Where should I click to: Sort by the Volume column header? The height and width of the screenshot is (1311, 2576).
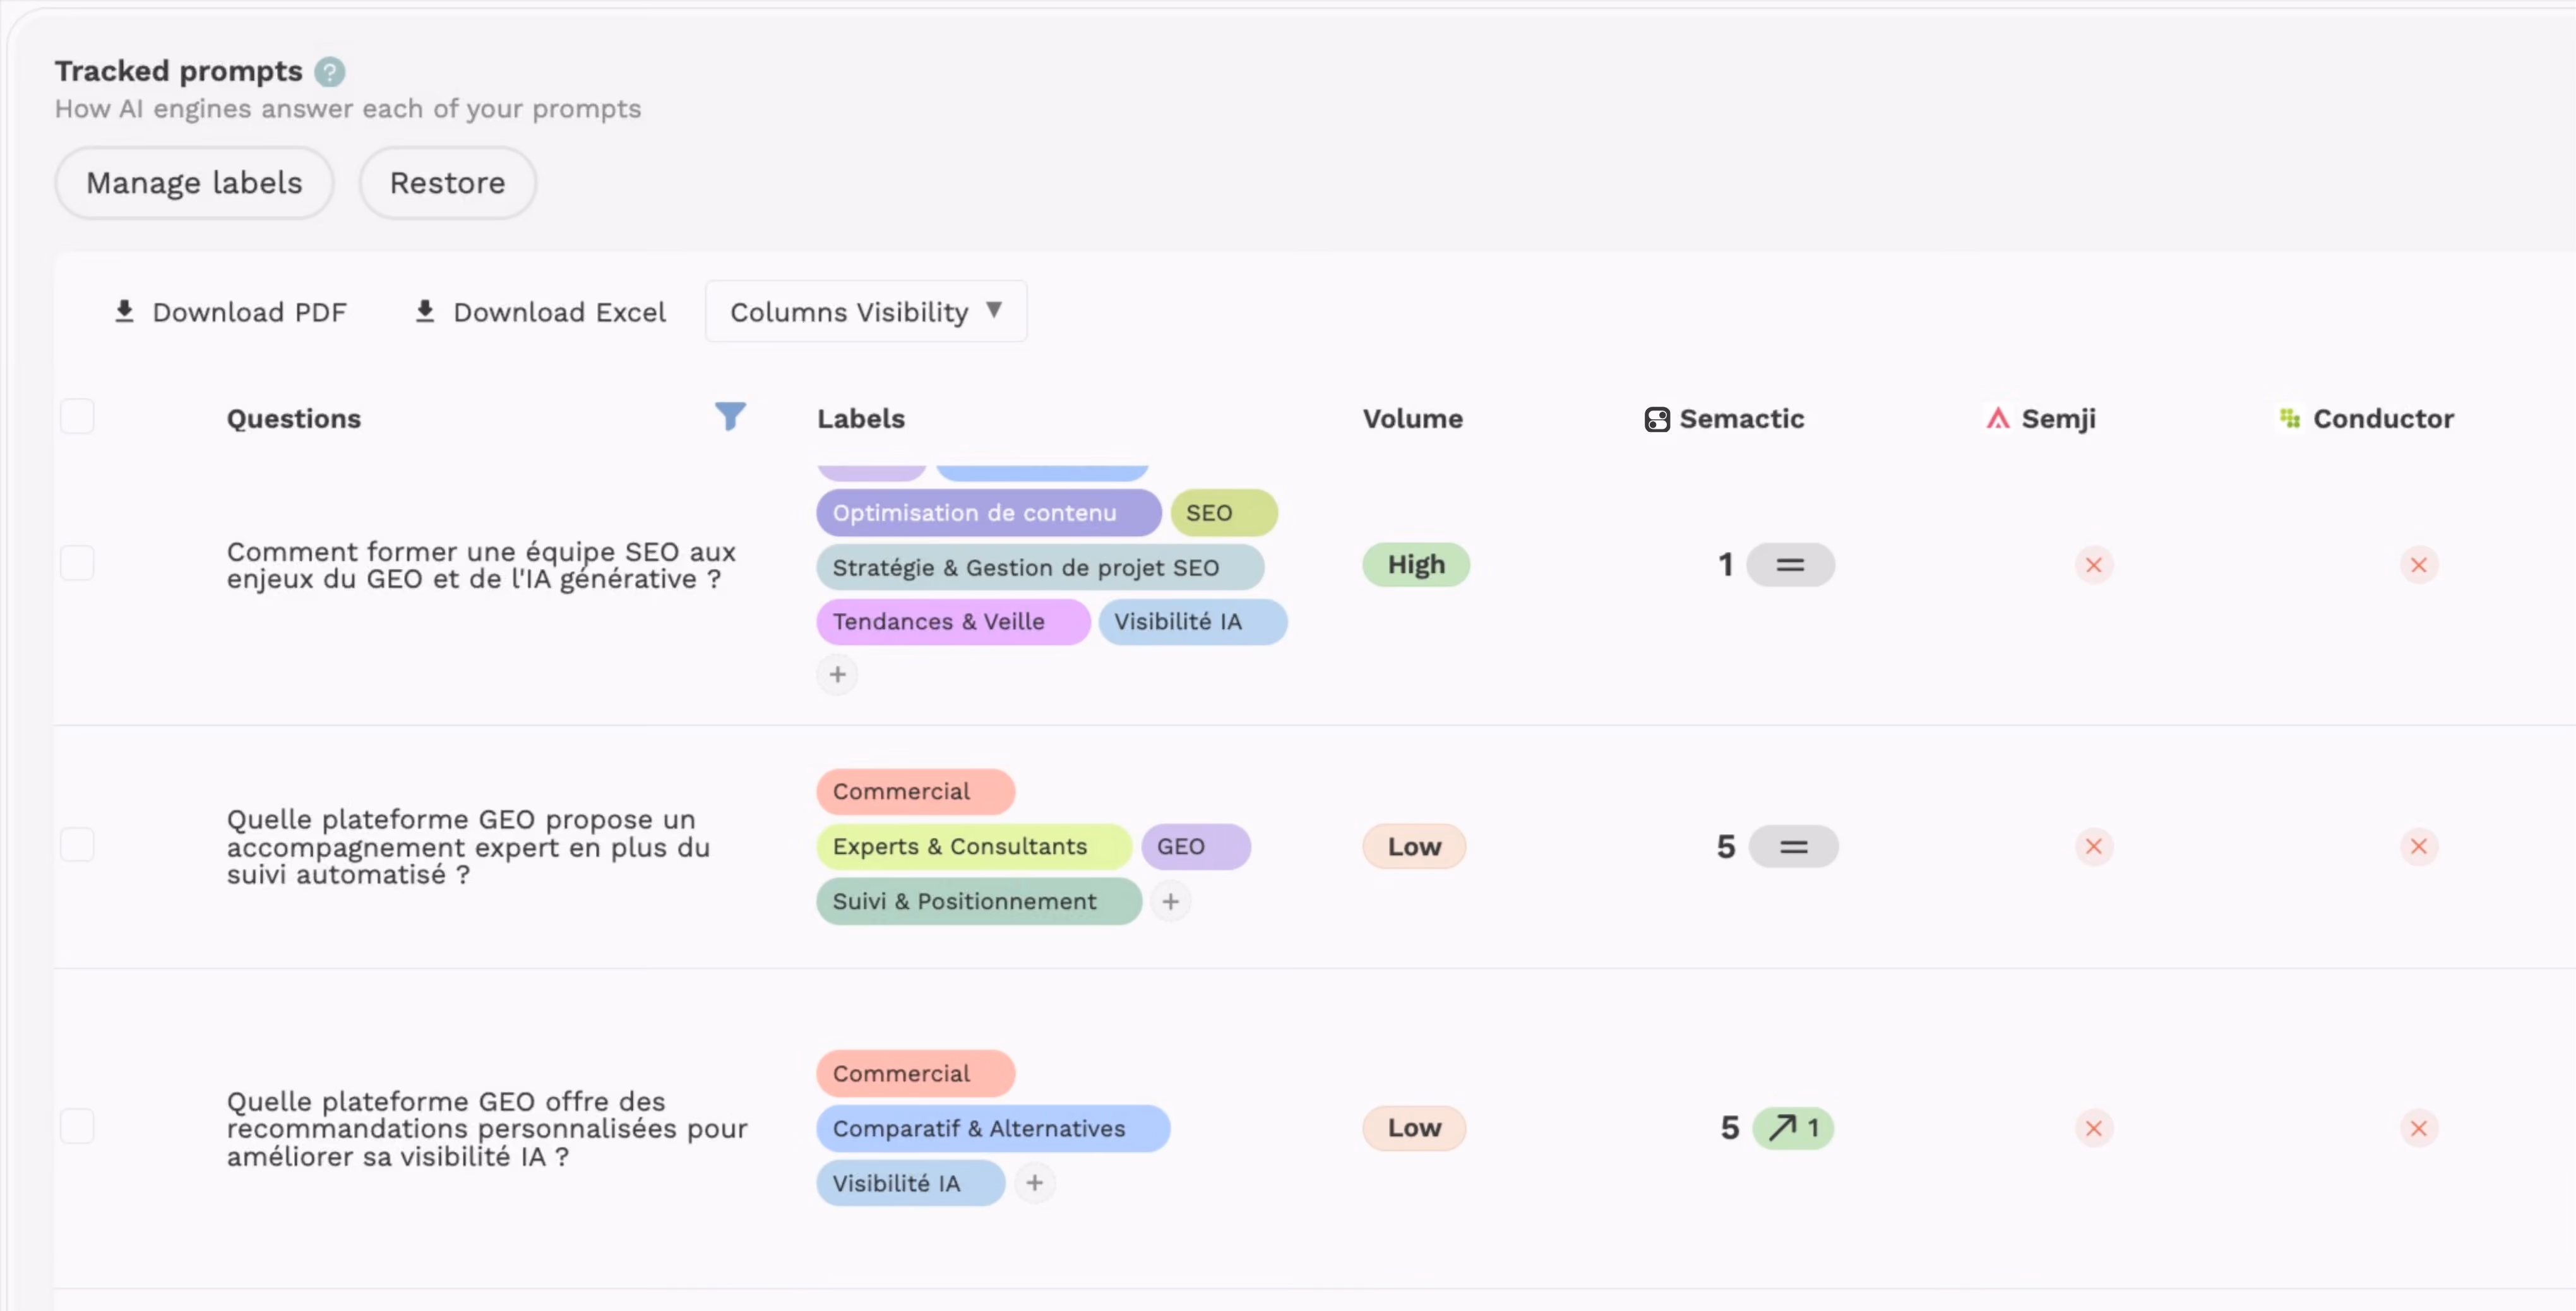[1412, 418]
